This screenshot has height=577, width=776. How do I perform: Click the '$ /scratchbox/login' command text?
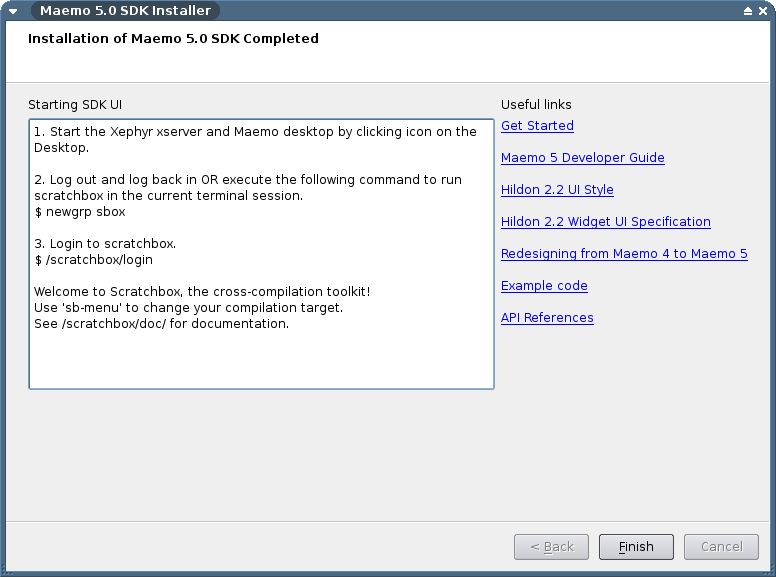[x=94, y=260]
